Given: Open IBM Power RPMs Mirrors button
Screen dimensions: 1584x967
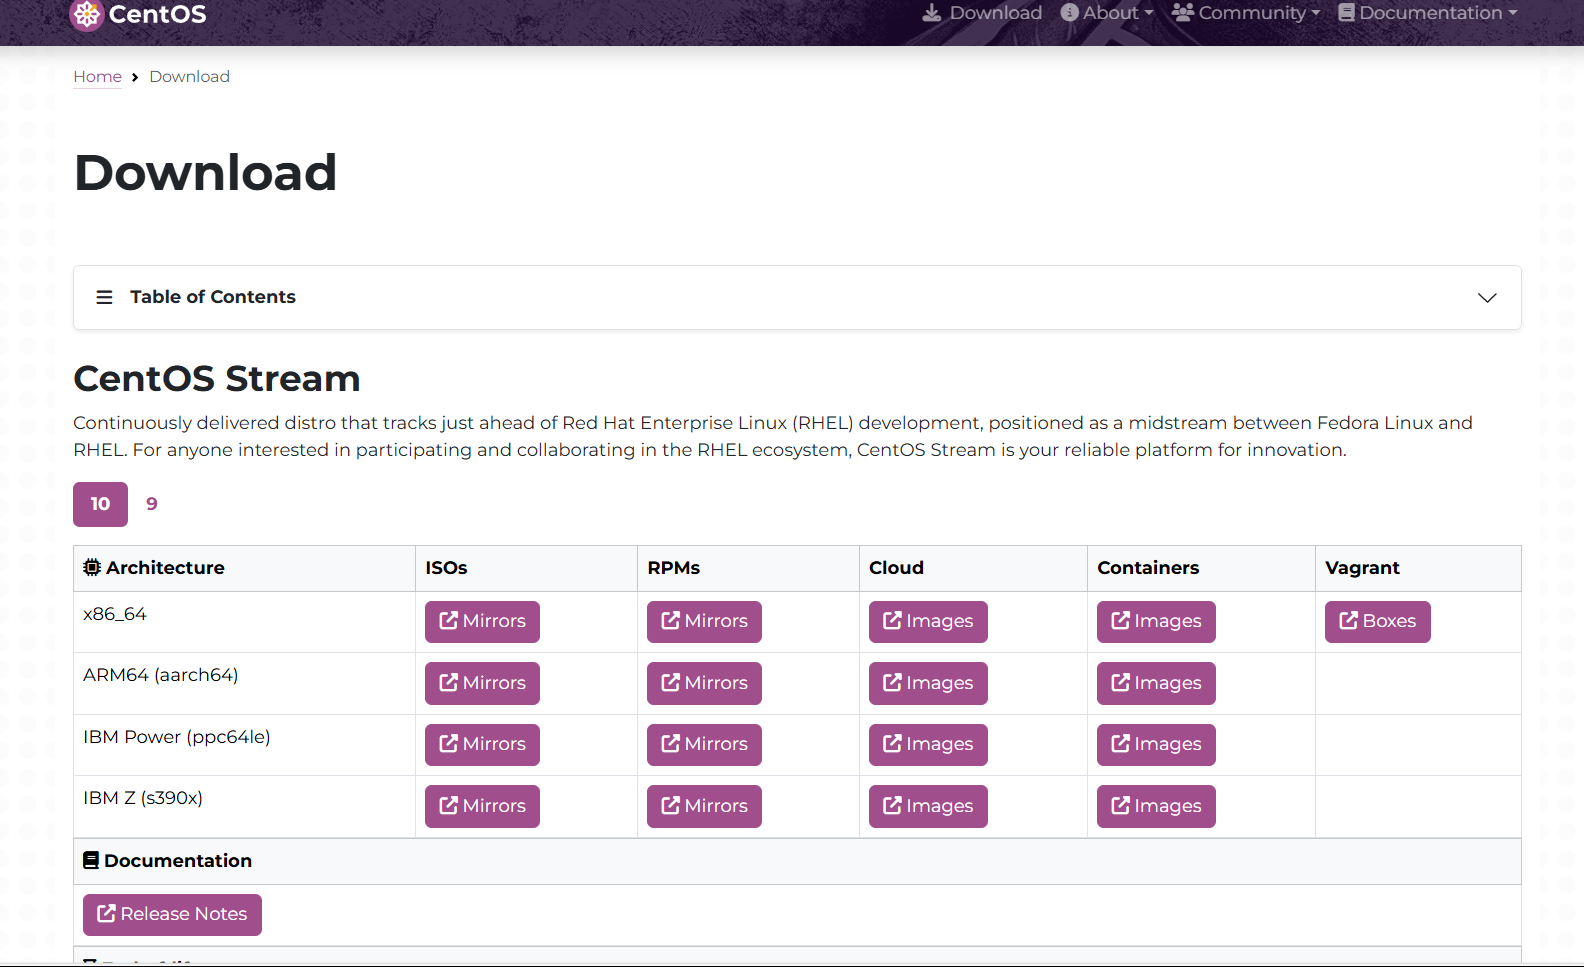Looking at the screenshot, I should click(x=704, y=745).
